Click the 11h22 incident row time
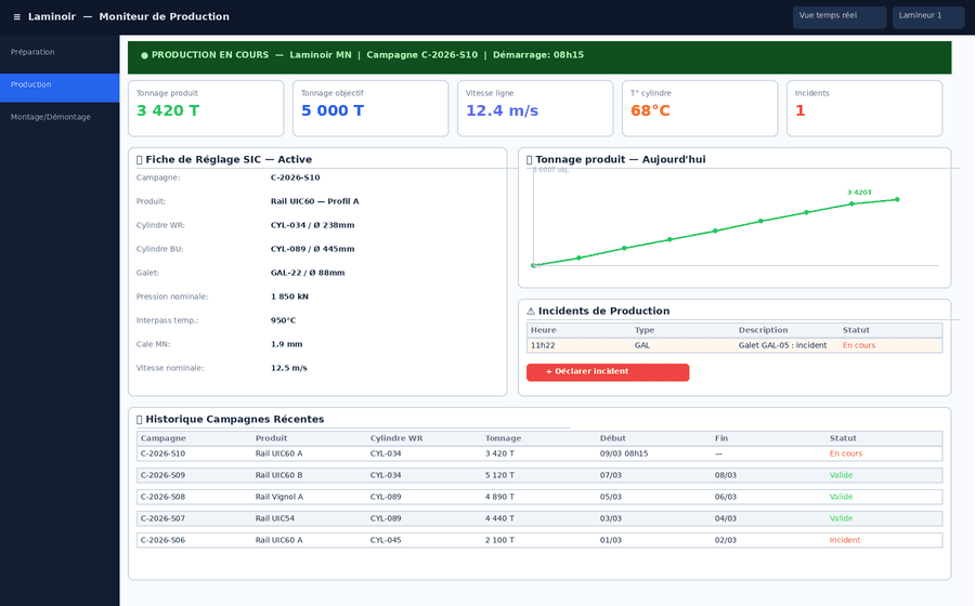The width and height of the screenshot is (976, 606). point(543,345)
